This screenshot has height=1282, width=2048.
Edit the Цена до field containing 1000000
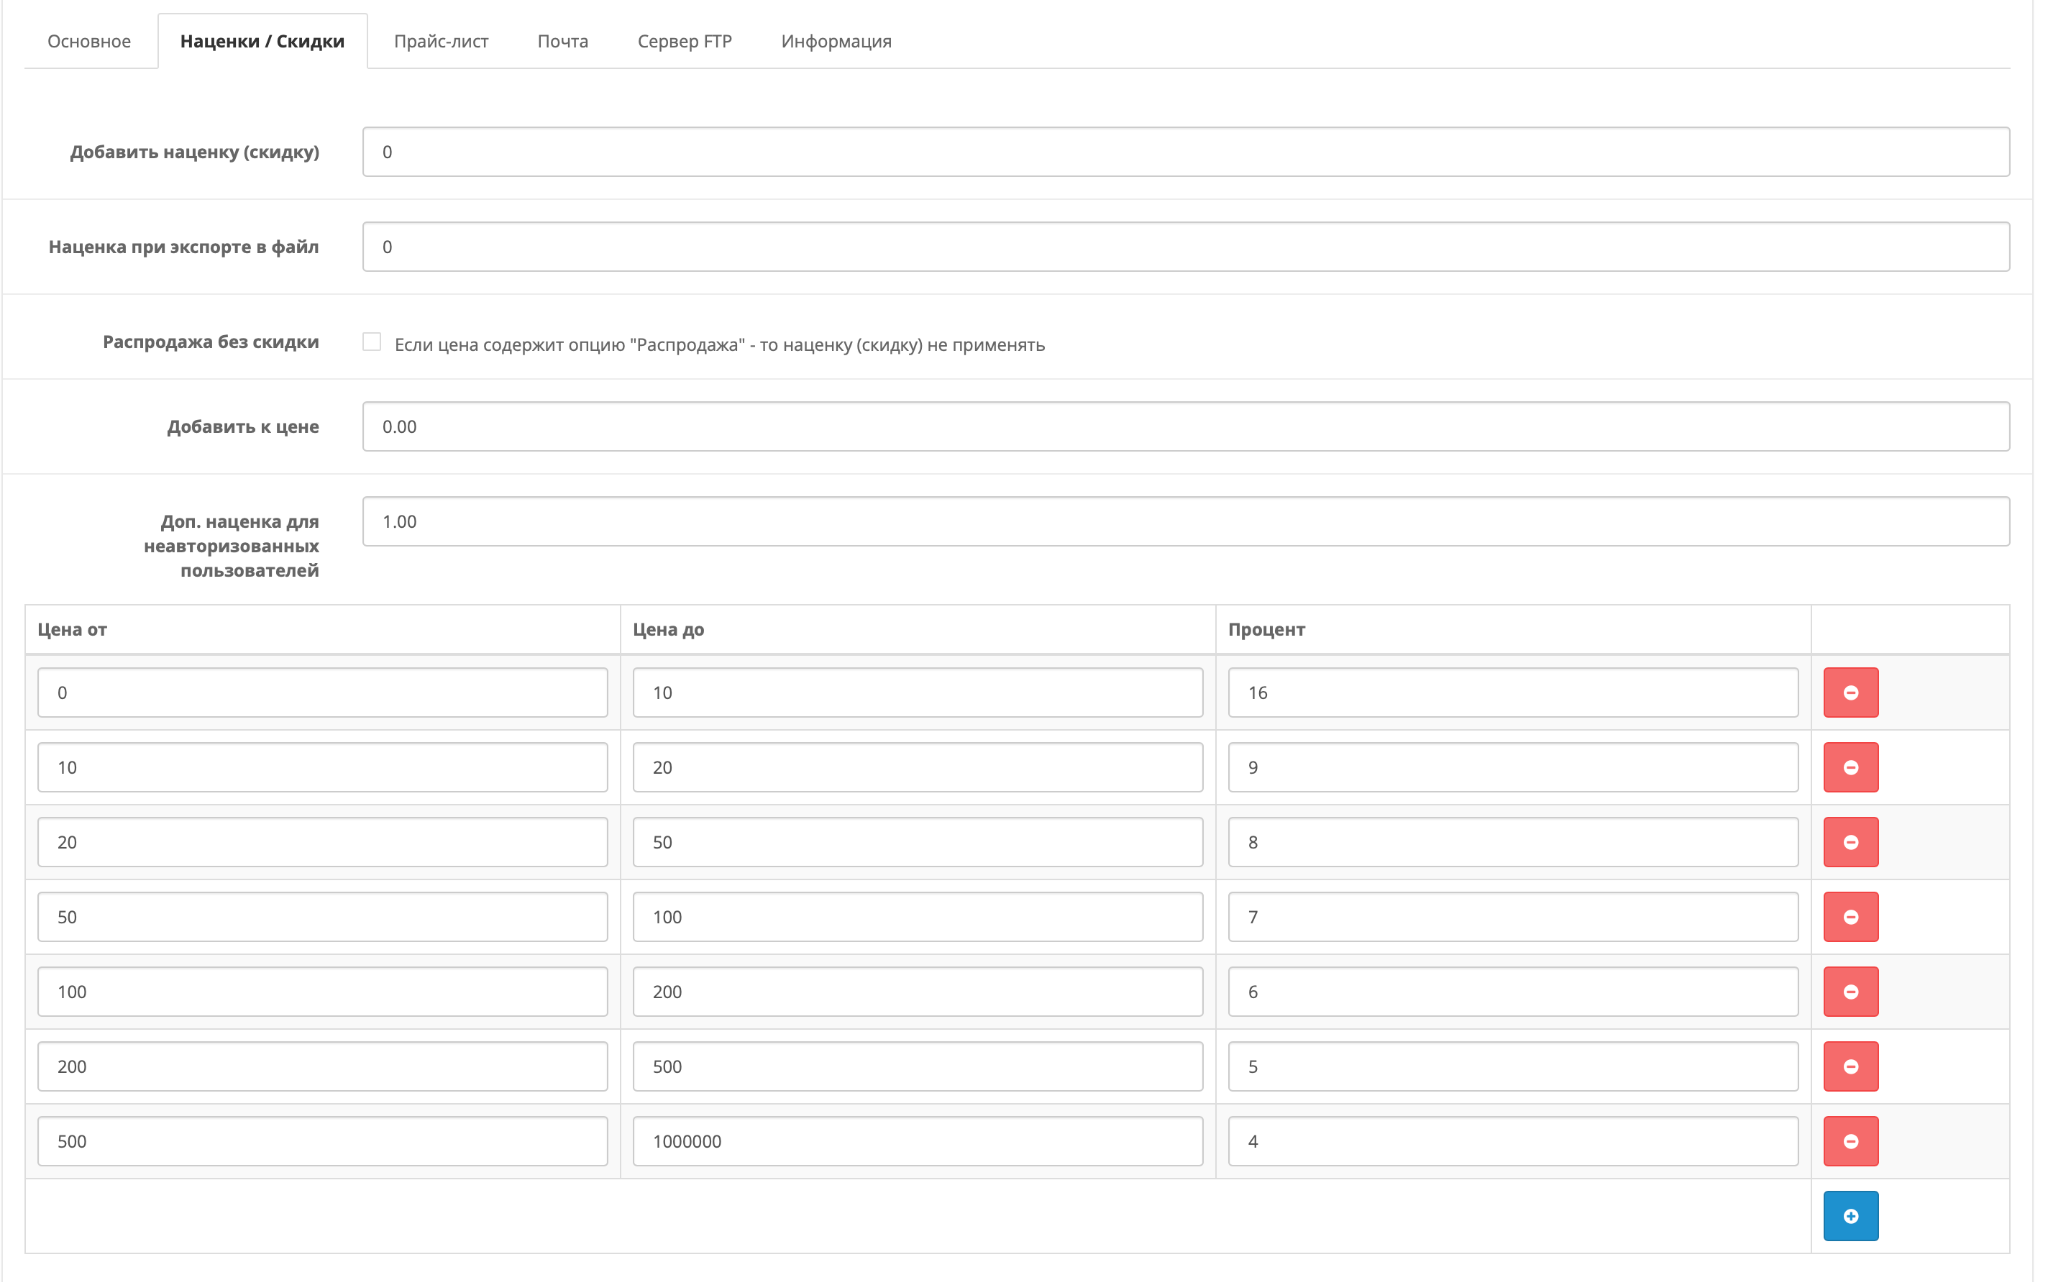(x=918, y=1141)
